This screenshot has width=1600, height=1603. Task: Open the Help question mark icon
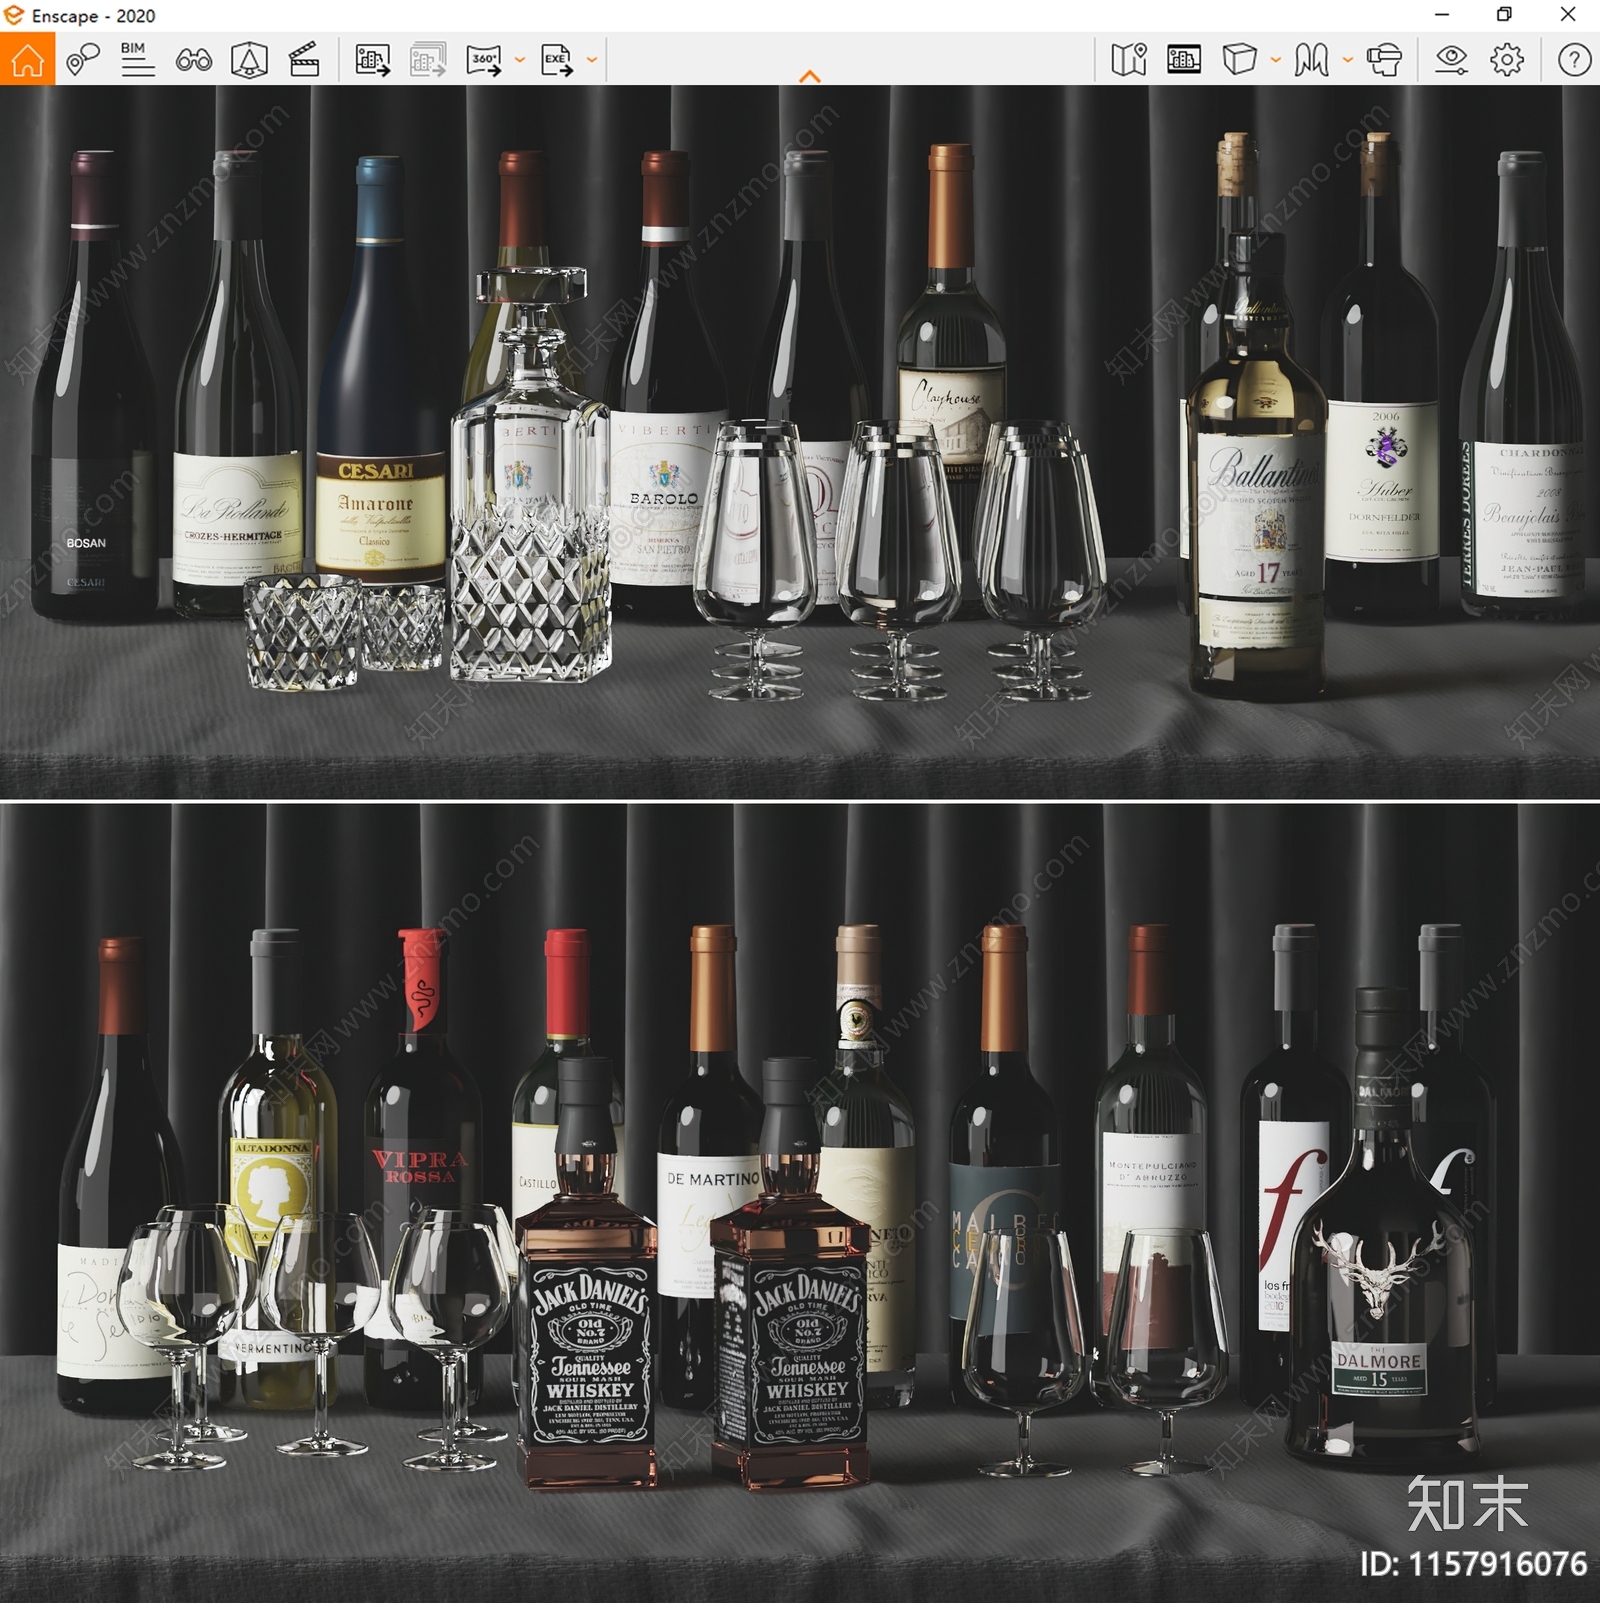1574,60
